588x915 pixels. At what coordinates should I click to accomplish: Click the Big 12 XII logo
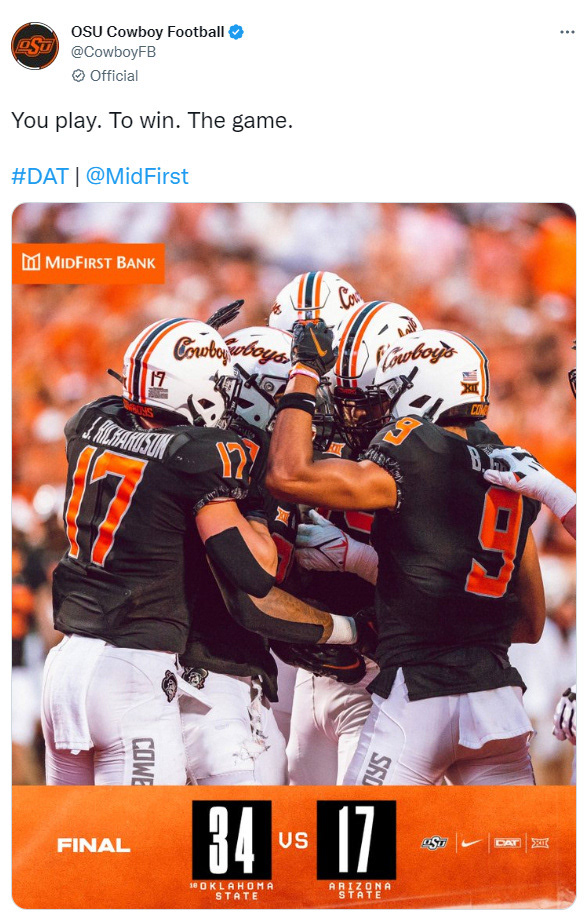[540, 843]
